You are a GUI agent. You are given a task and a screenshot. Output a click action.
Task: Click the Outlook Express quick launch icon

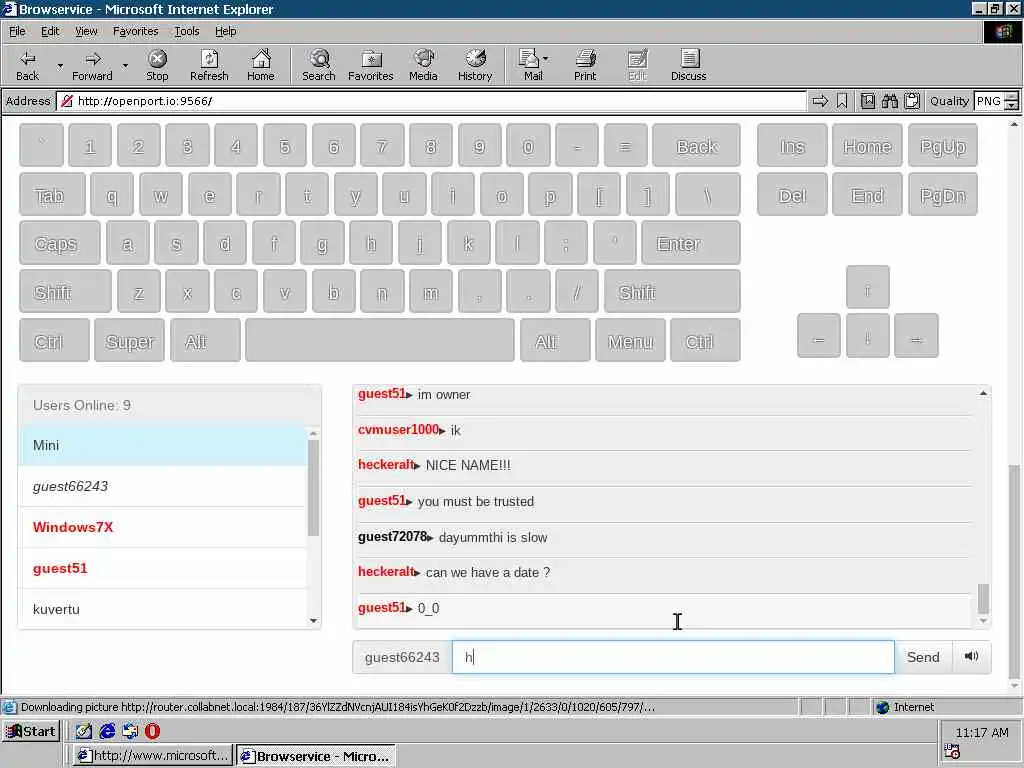point(130,731)
